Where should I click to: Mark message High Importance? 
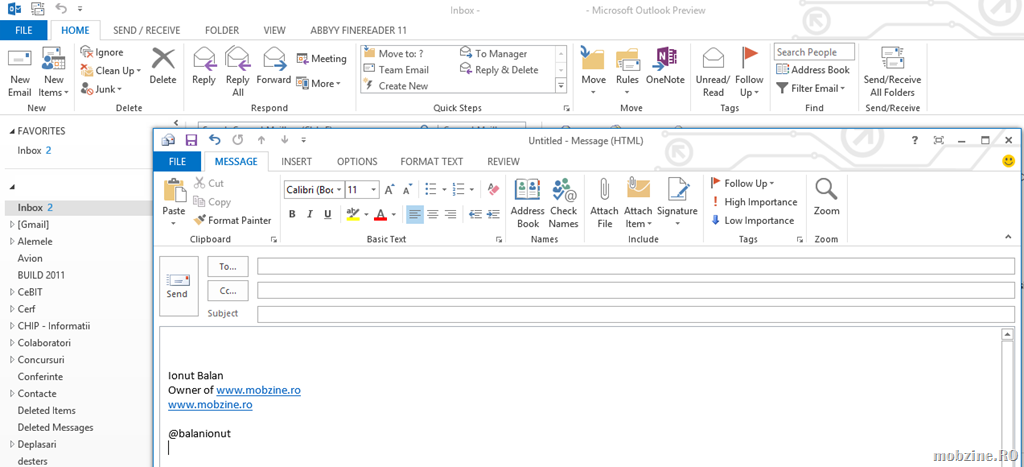[754, 202]
